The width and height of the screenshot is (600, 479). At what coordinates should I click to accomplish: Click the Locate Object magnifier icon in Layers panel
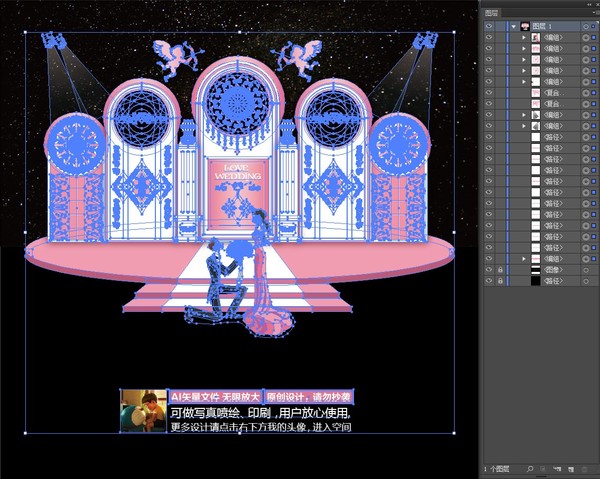tap(530, 469)
